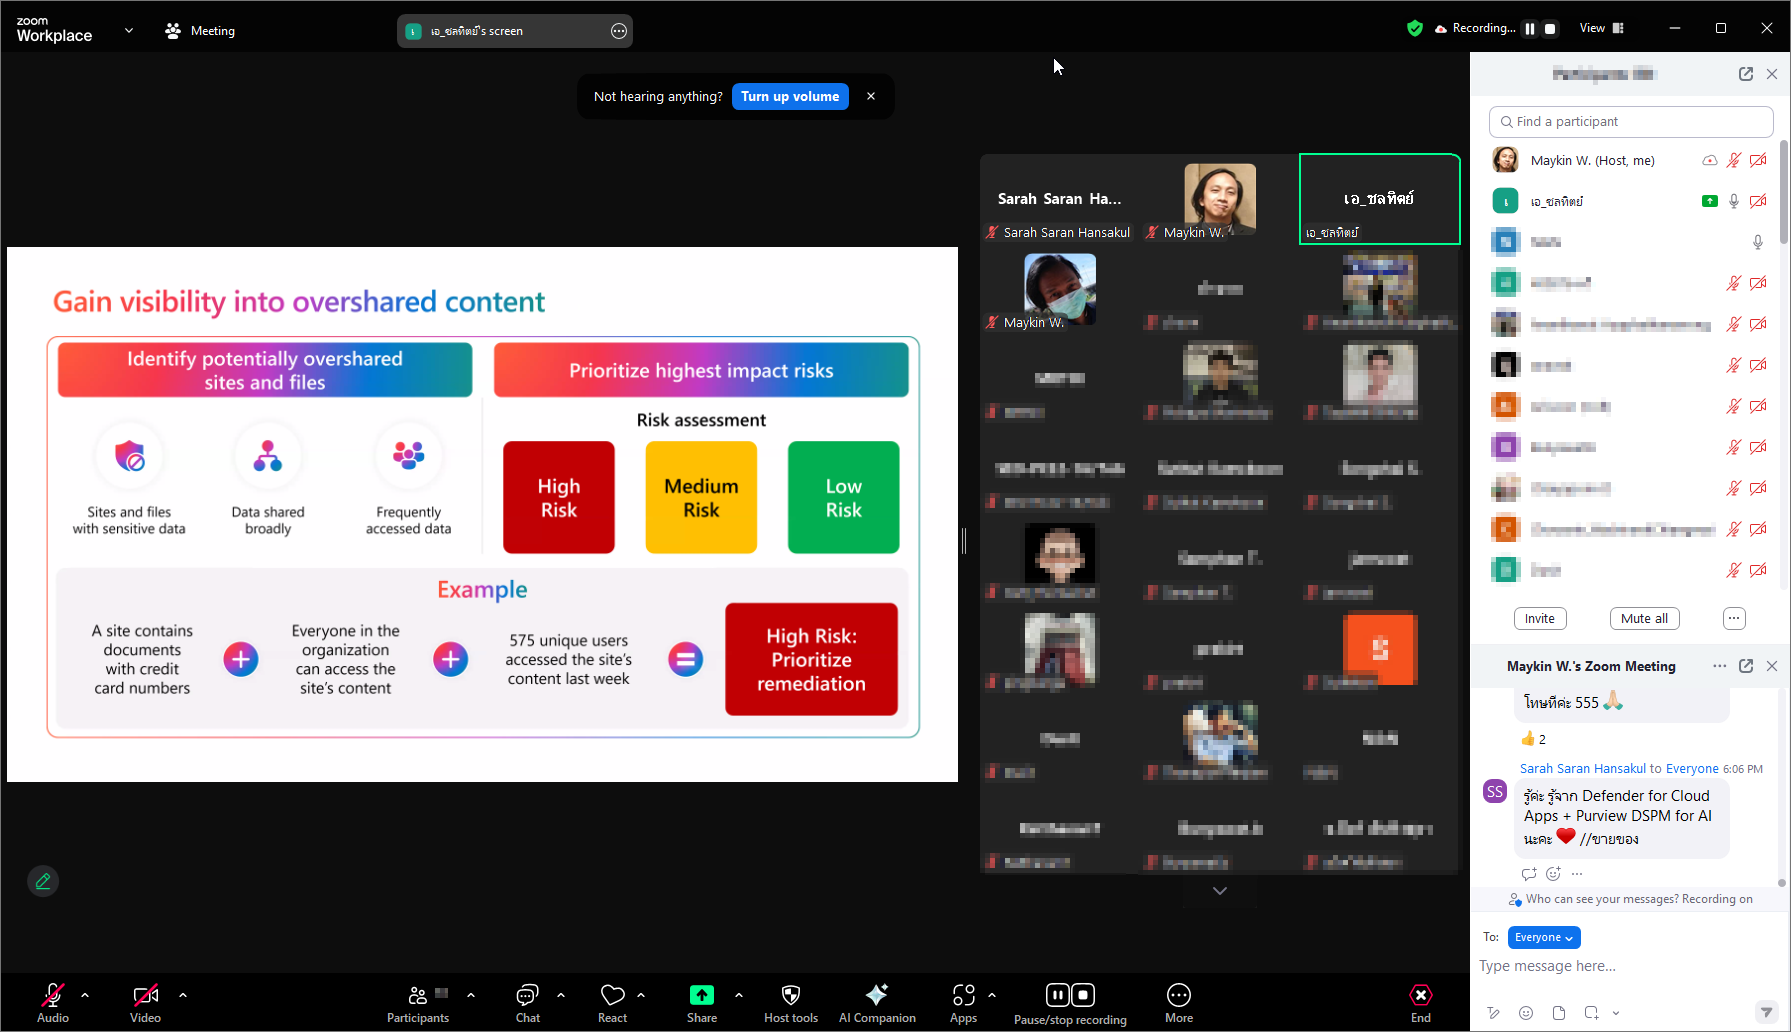
Task: Unmute microphone with Audio button
Action: tap(53, 1002)
